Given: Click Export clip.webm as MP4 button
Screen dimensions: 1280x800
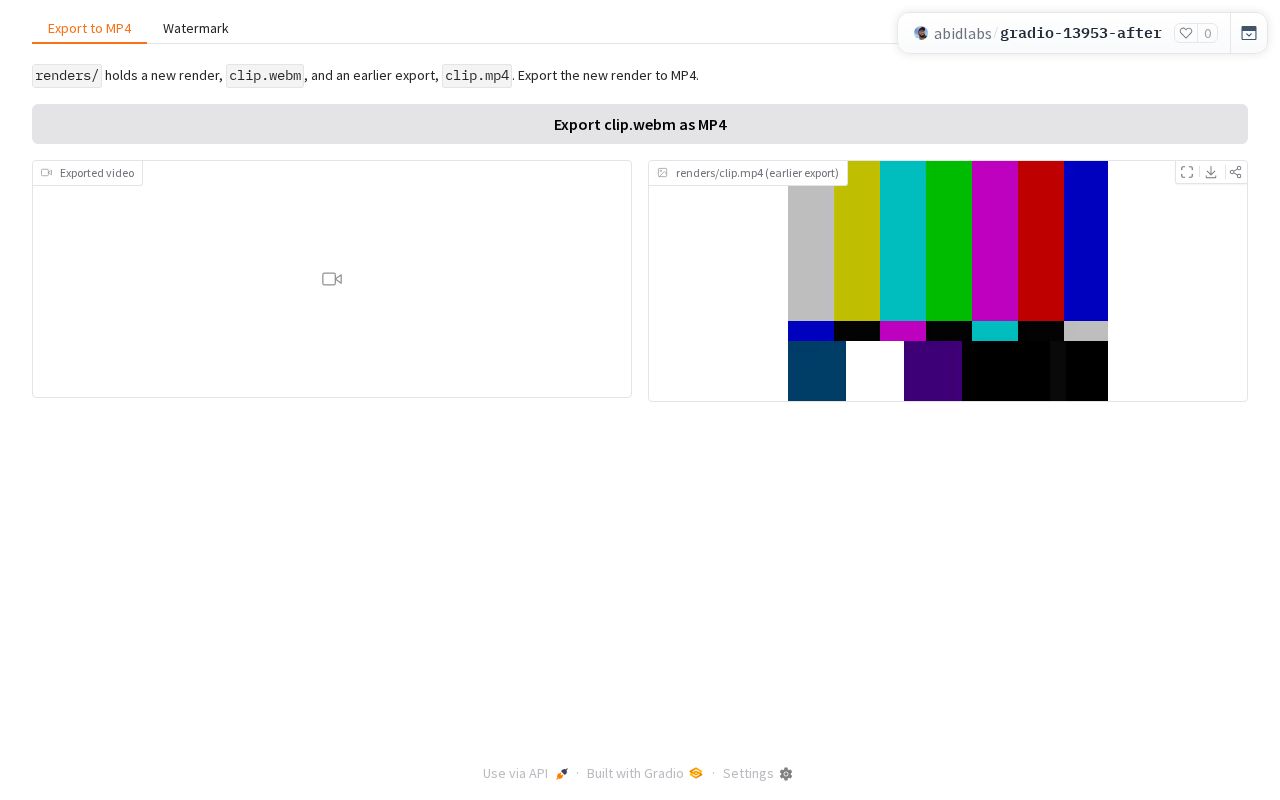Looking at the screenshot, I should (640, 124).
